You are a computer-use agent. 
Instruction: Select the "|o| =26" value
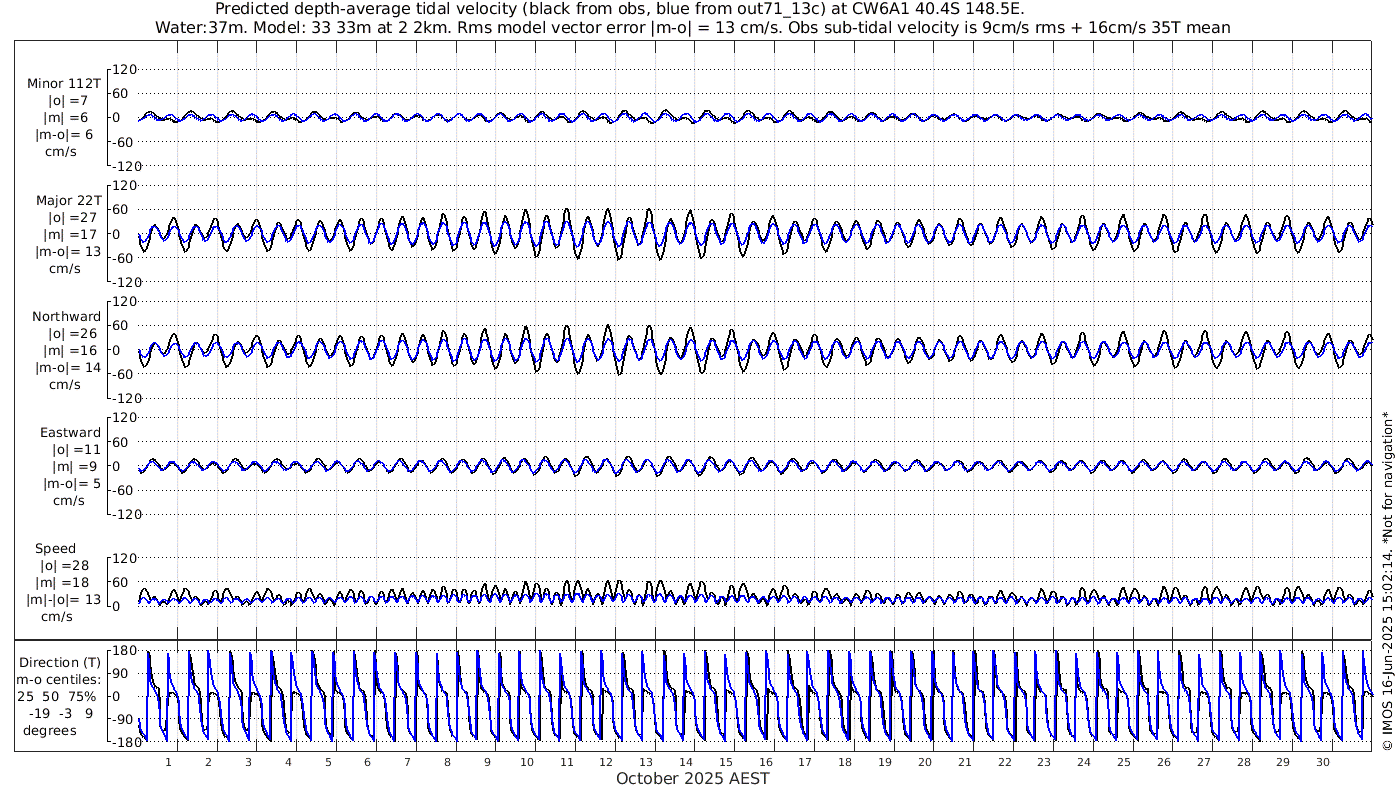73,333
